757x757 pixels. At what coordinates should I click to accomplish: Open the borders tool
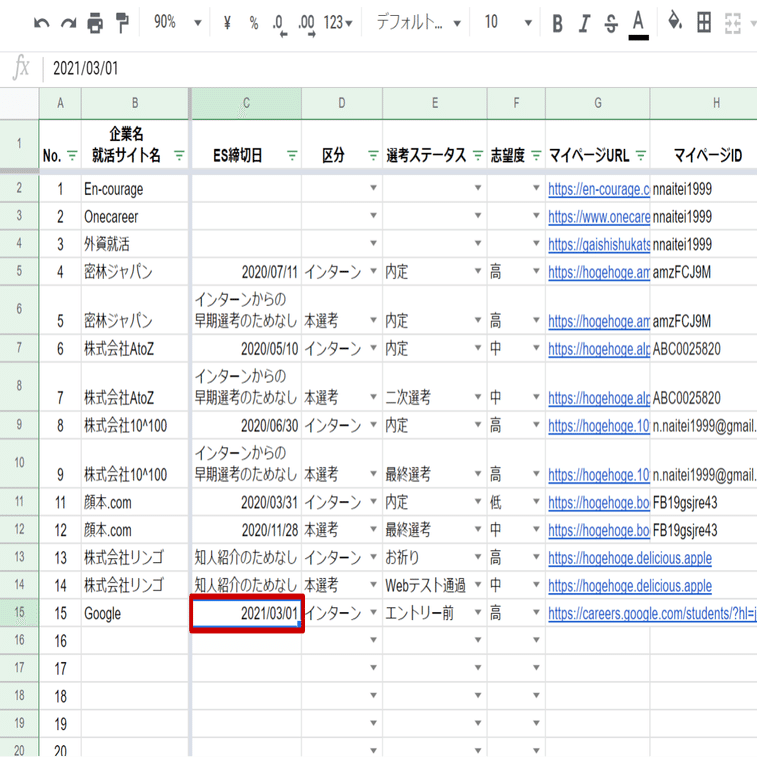tap(704, 22)
